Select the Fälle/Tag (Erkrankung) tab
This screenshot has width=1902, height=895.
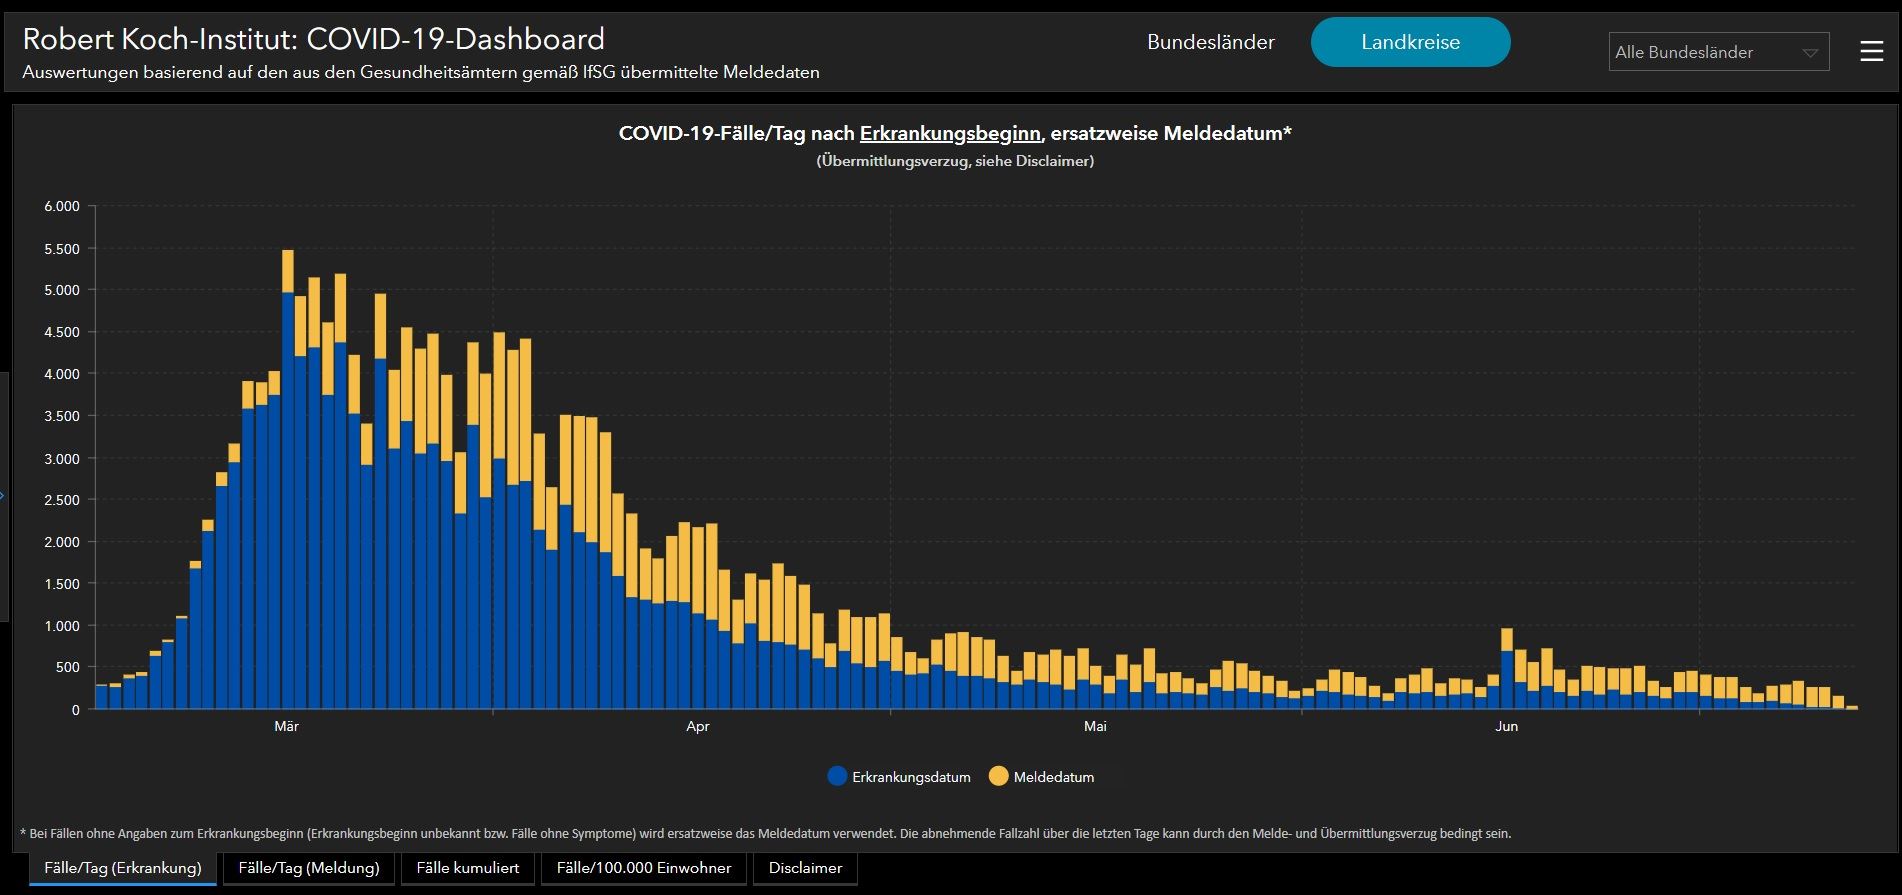point(123,868)
